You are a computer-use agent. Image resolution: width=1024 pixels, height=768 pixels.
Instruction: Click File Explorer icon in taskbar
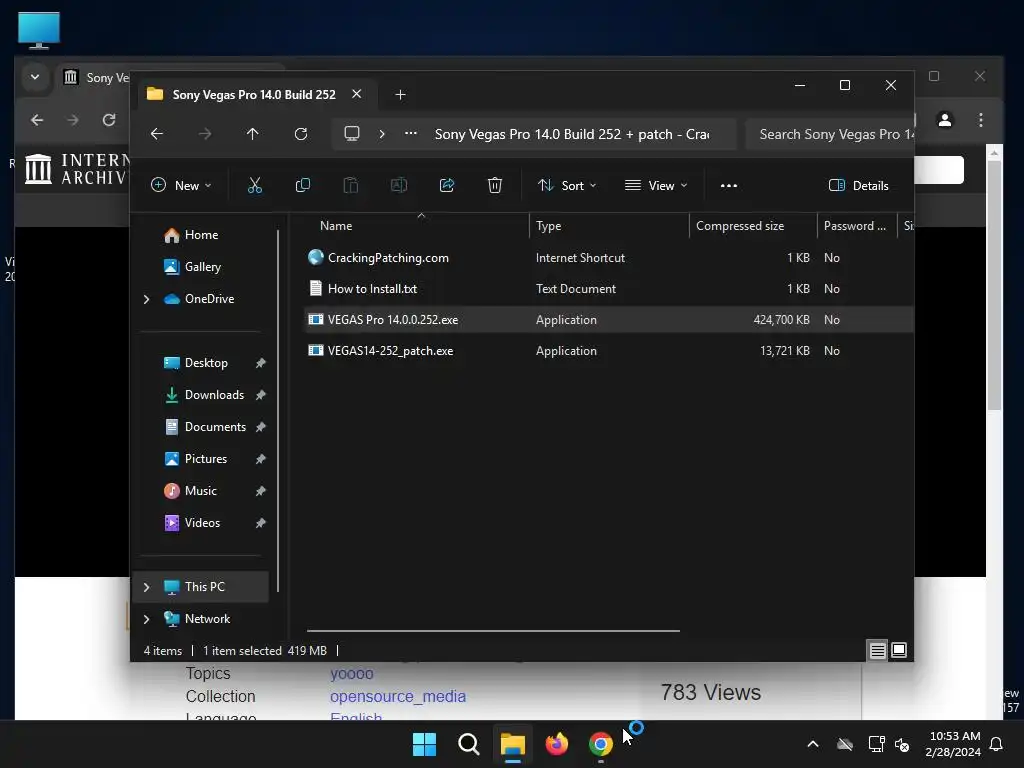[x=513, y=744]
